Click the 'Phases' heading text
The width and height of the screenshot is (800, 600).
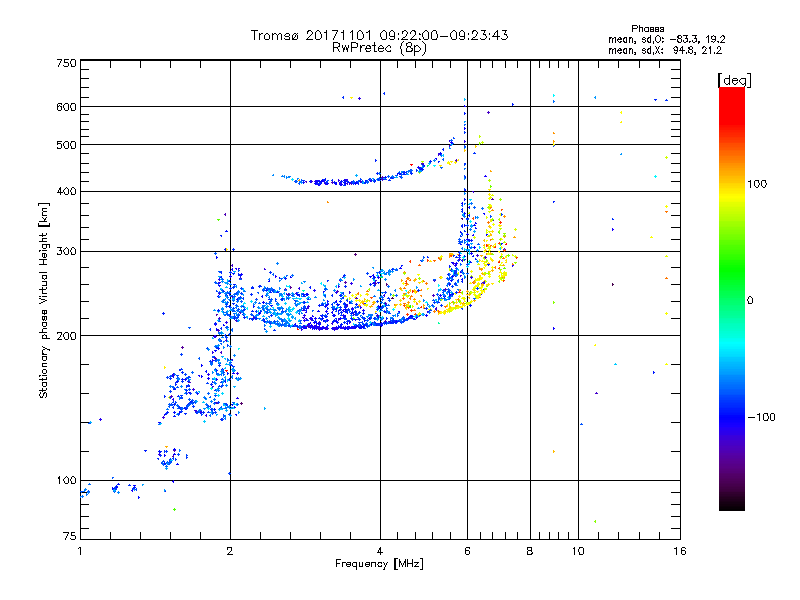pos(647,29)
